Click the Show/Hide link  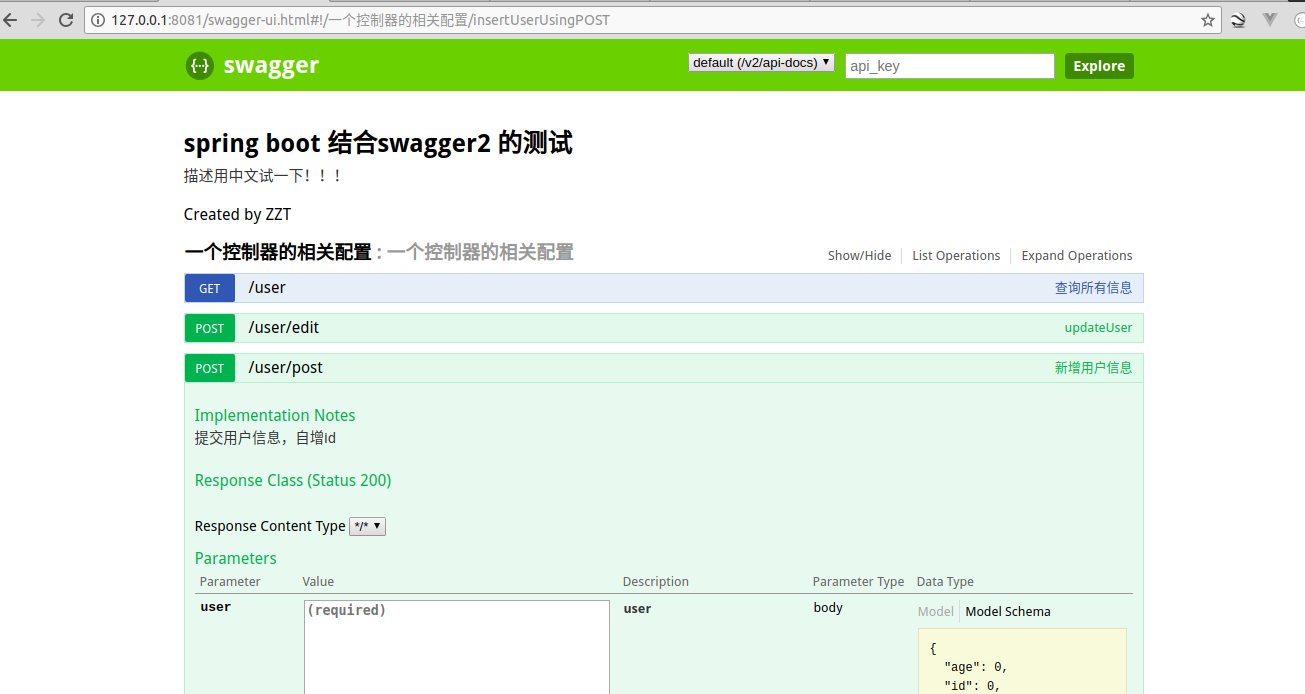click(x=859, y=256)
